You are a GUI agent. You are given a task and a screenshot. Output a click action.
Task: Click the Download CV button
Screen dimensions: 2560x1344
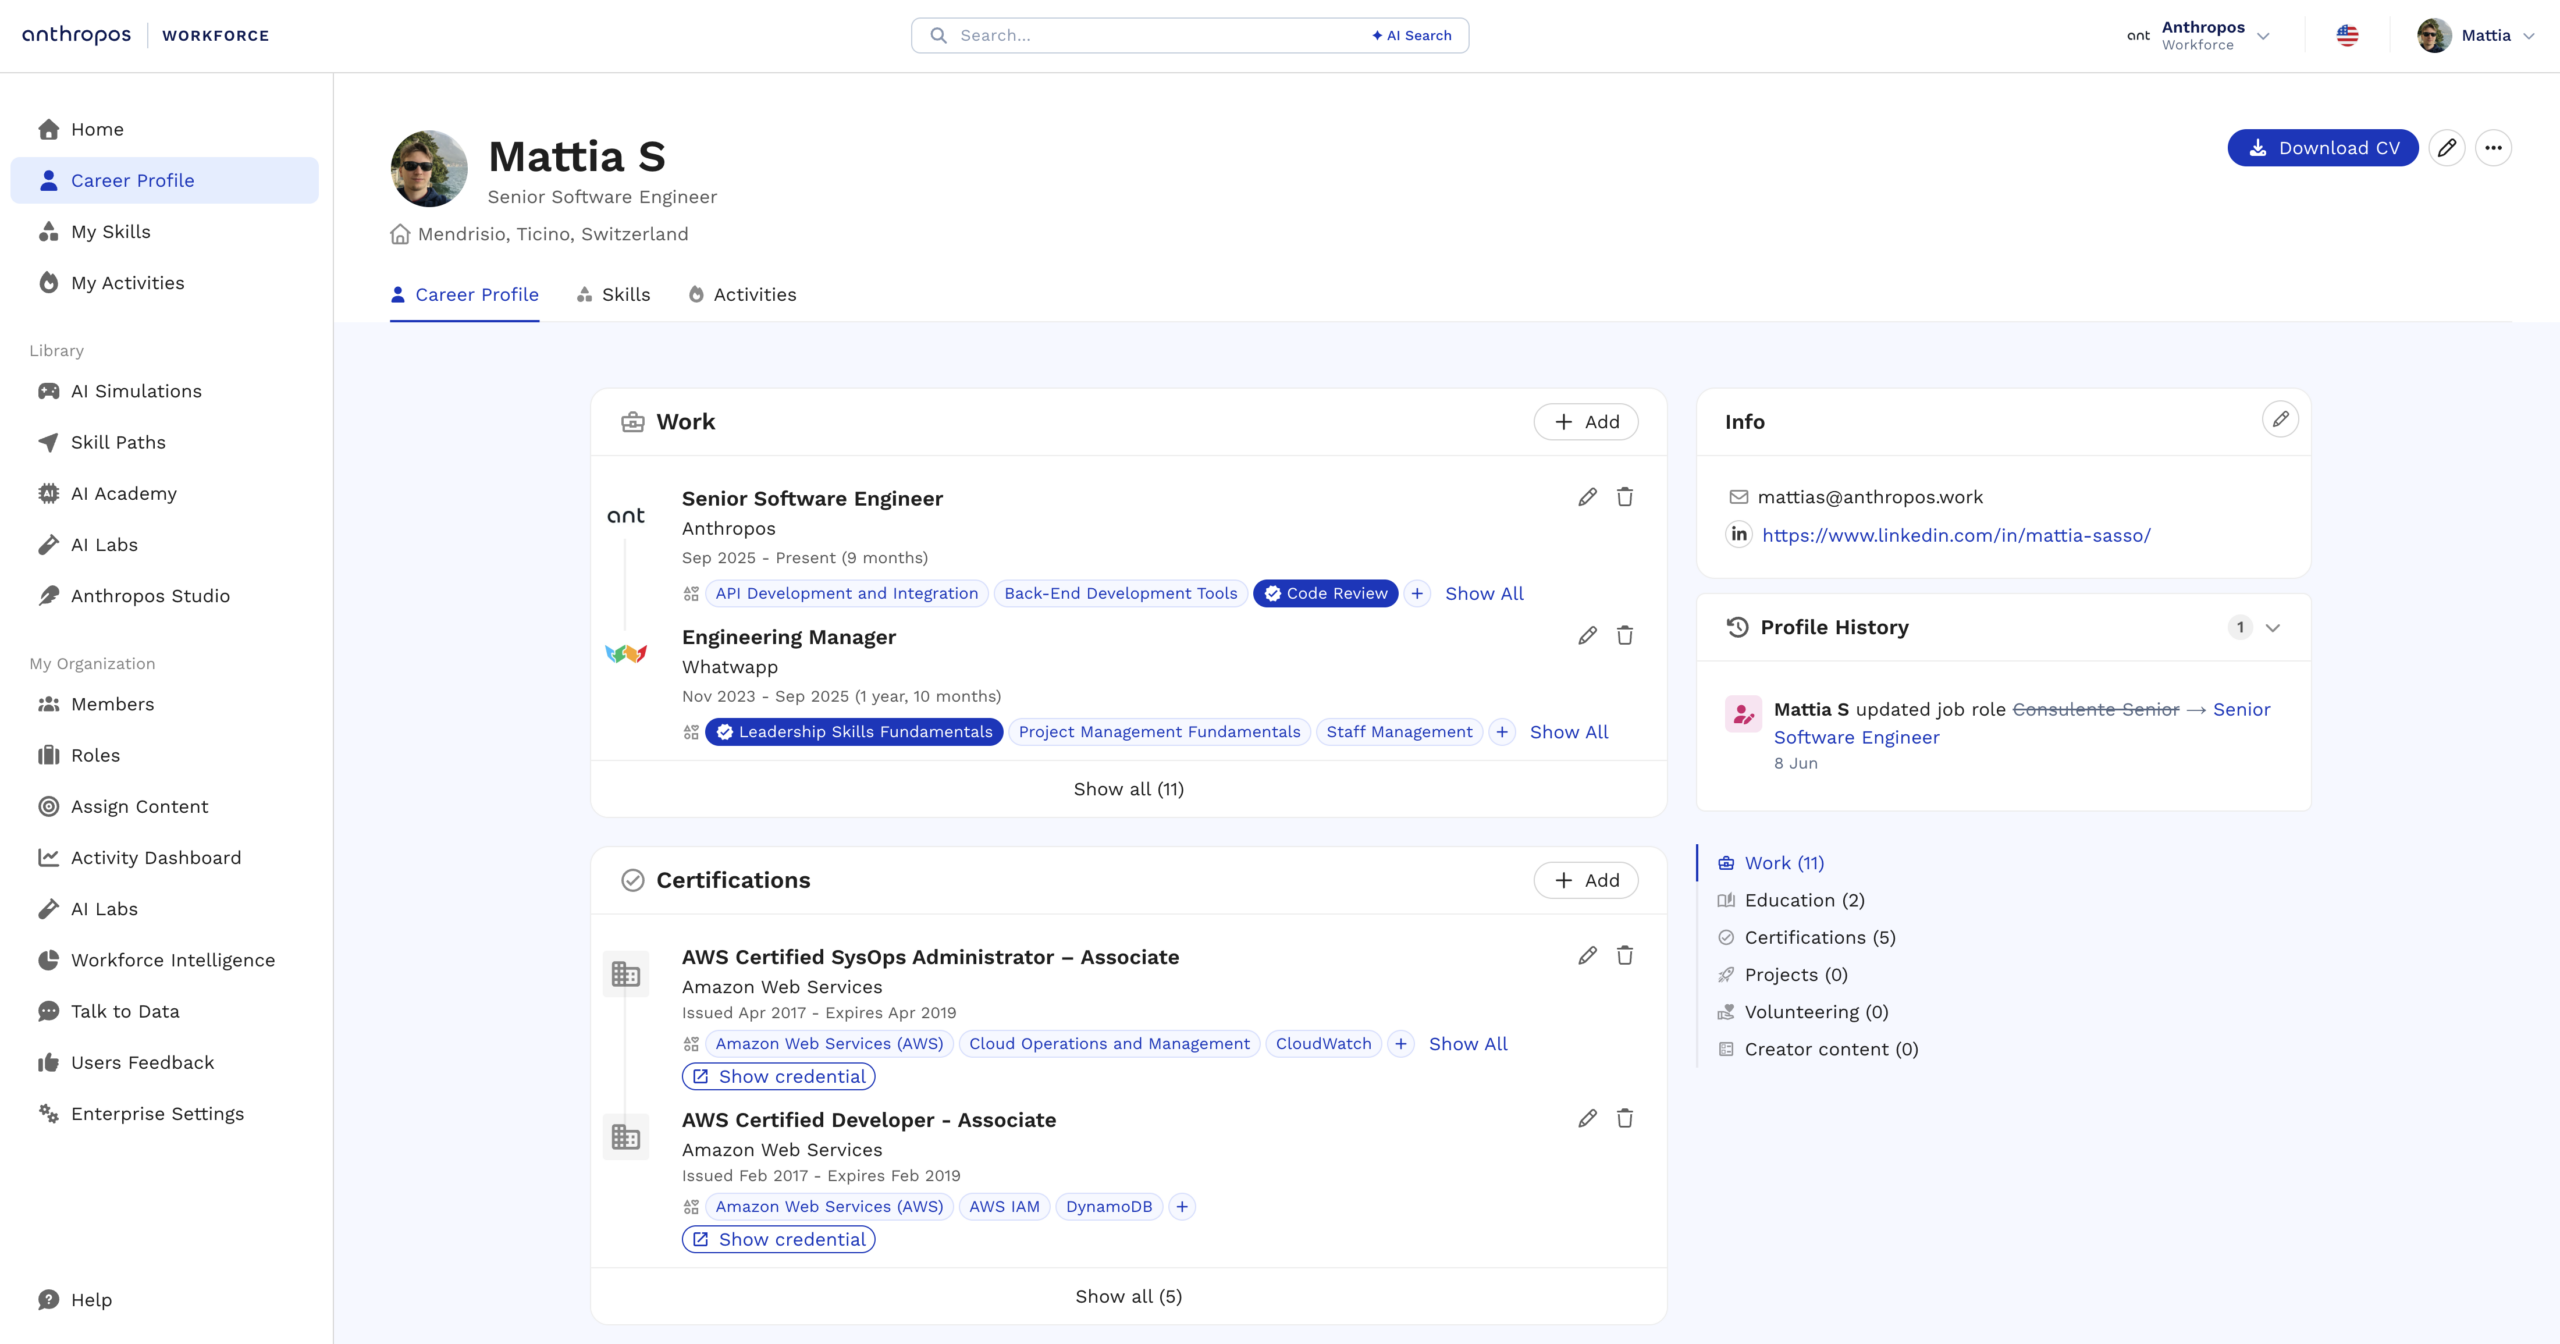tap(2323, 148)
